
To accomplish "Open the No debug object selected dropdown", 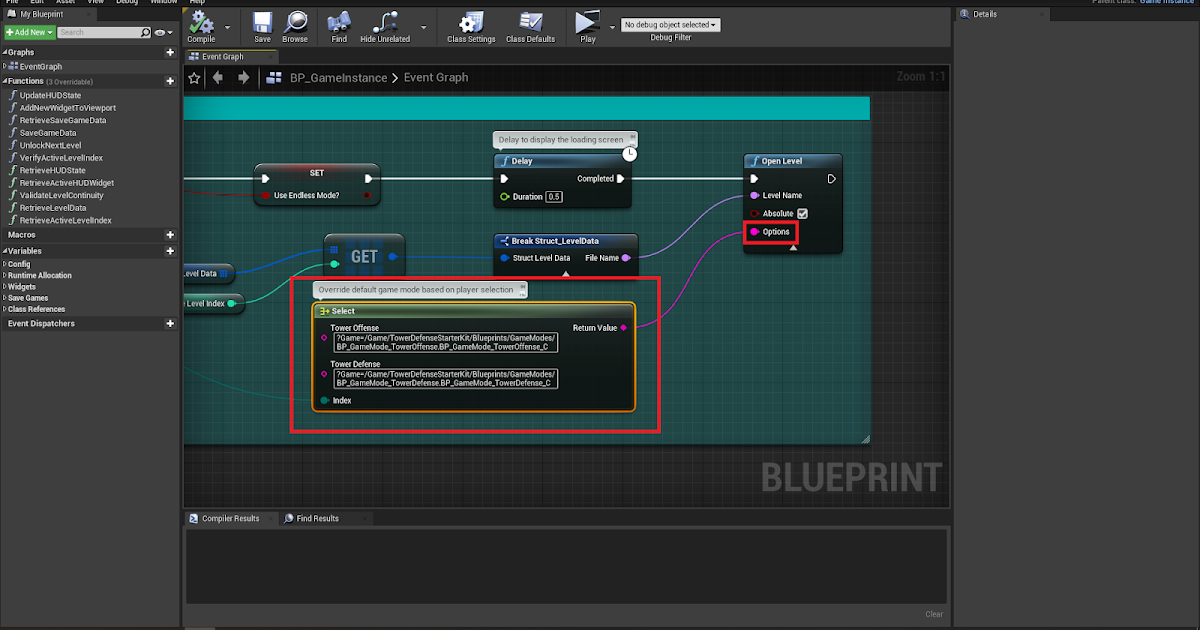I will click(671, 24).
